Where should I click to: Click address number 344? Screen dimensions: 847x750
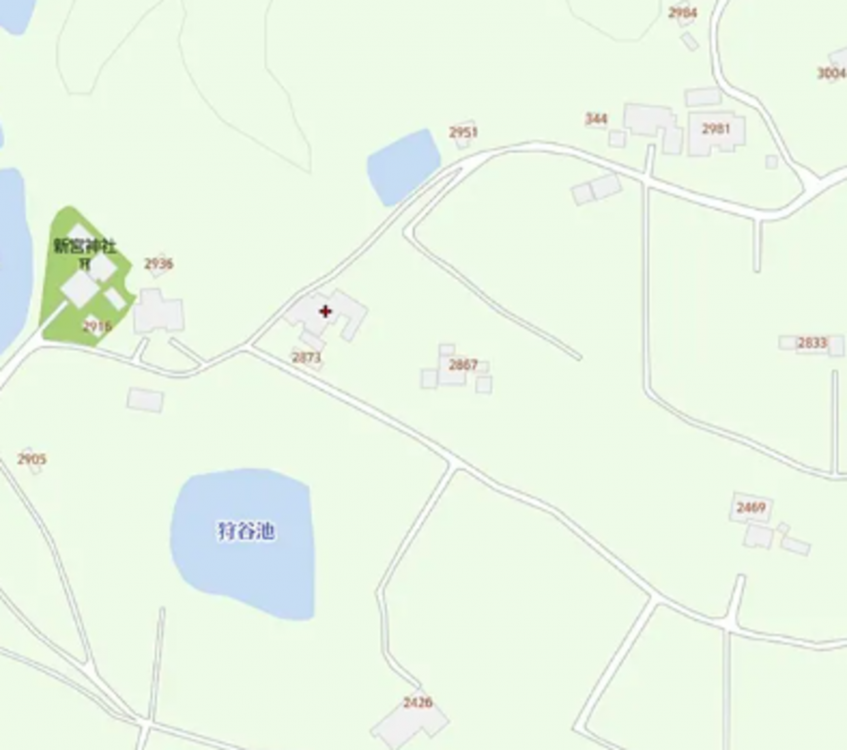596,119
